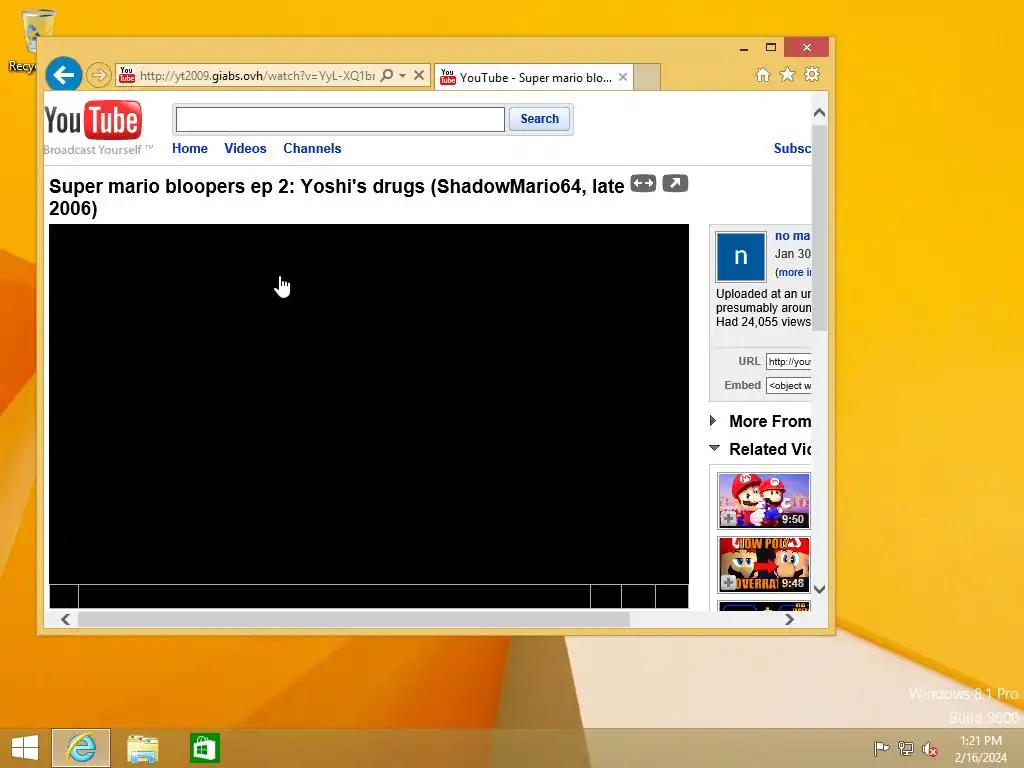Screen dimensions: 1024x768
Task: Click the Subscriptions link at right
Action: click(x=792, y=148)
